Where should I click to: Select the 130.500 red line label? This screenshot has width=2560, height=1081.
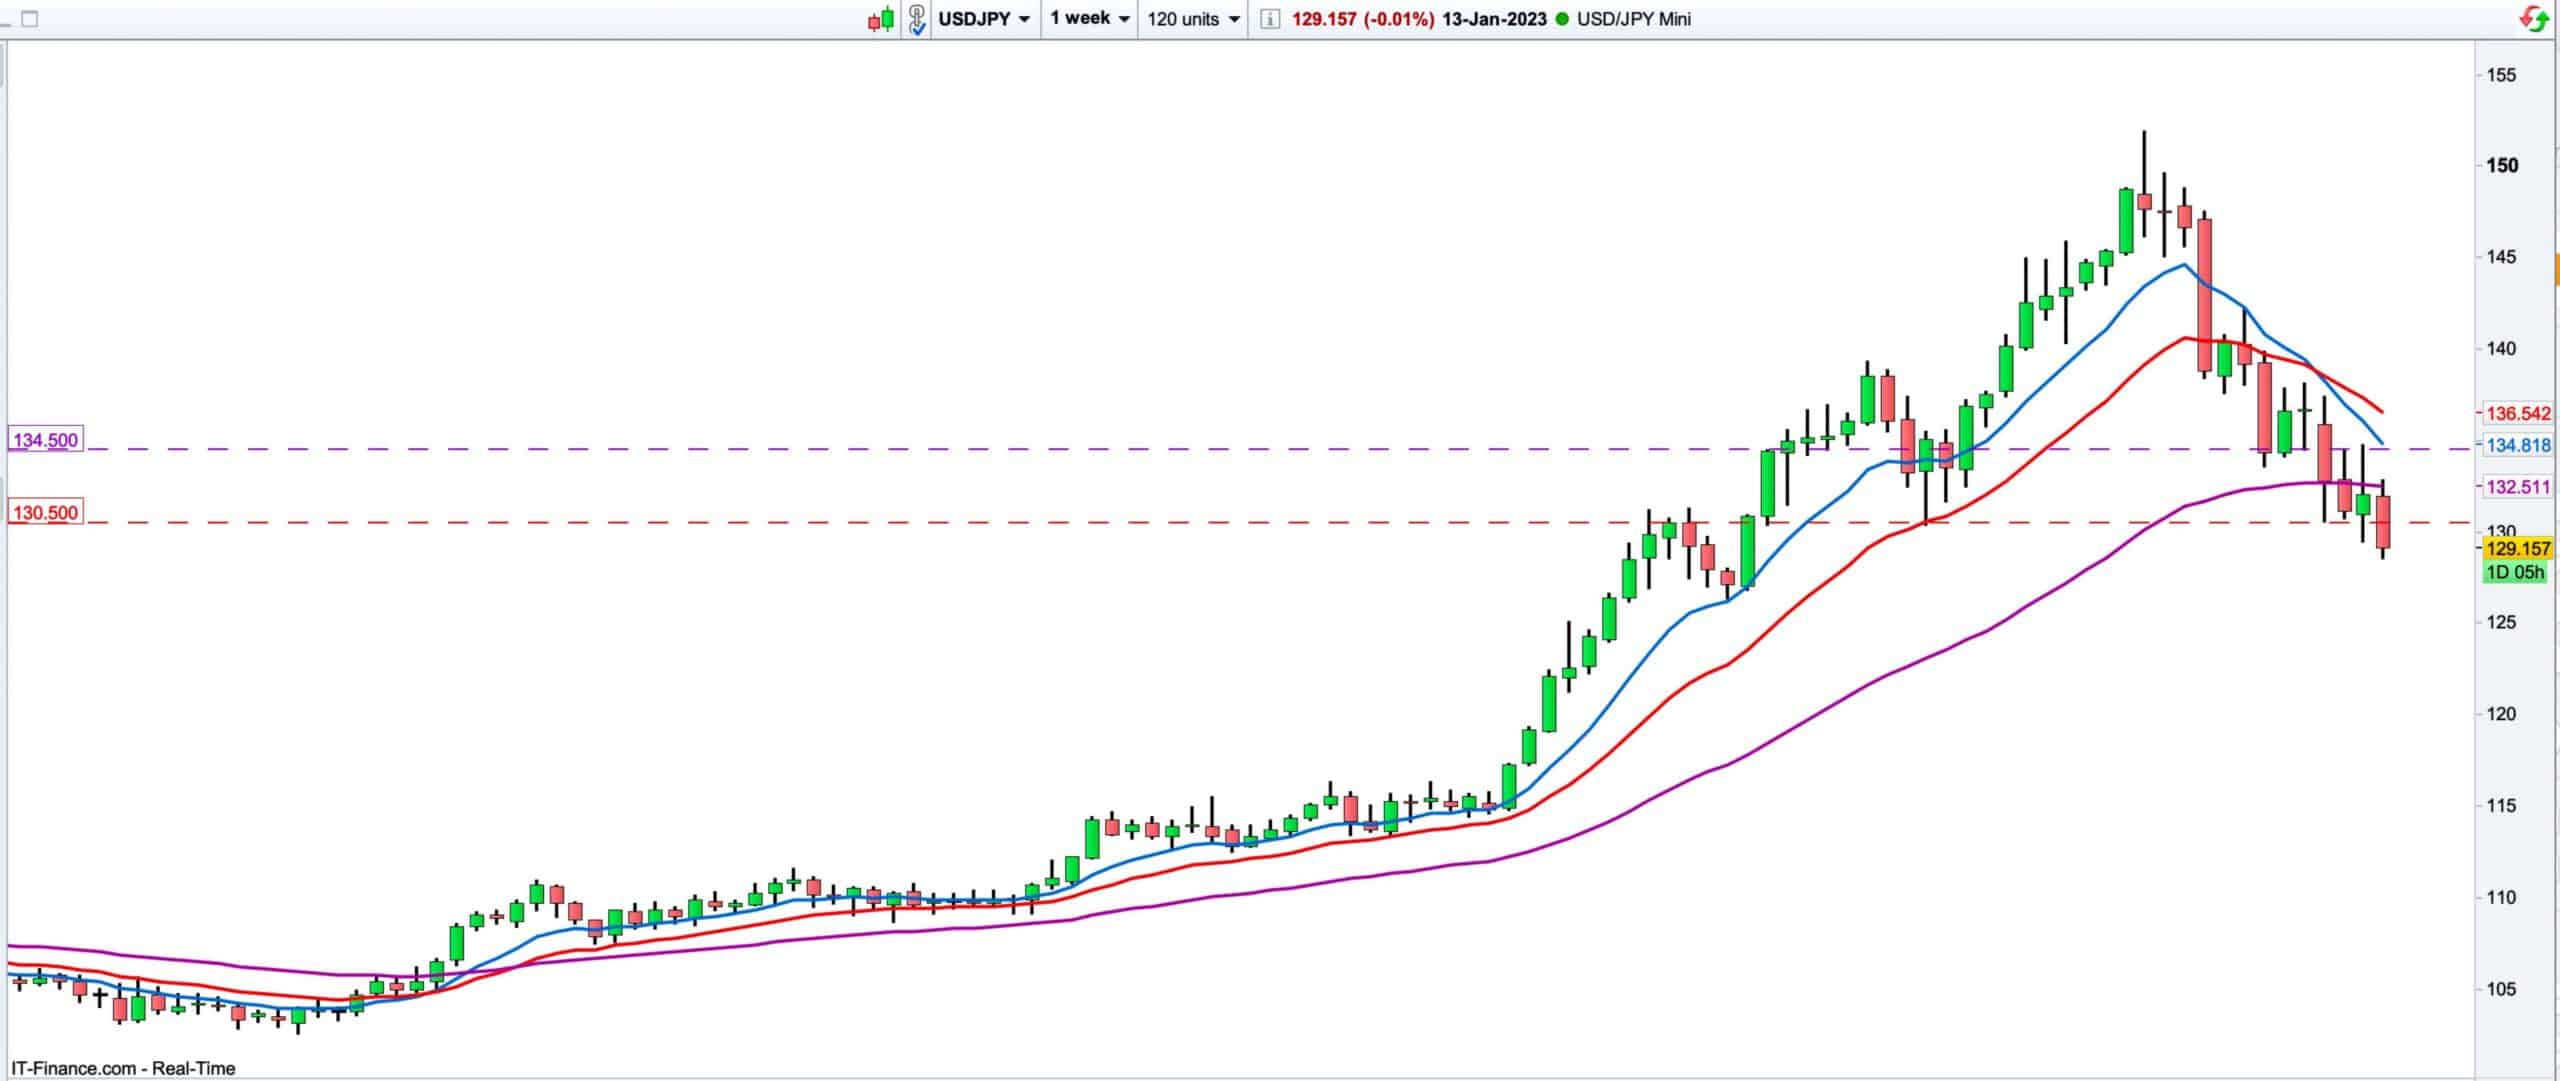pyautogui.click(x=45, y=513)
